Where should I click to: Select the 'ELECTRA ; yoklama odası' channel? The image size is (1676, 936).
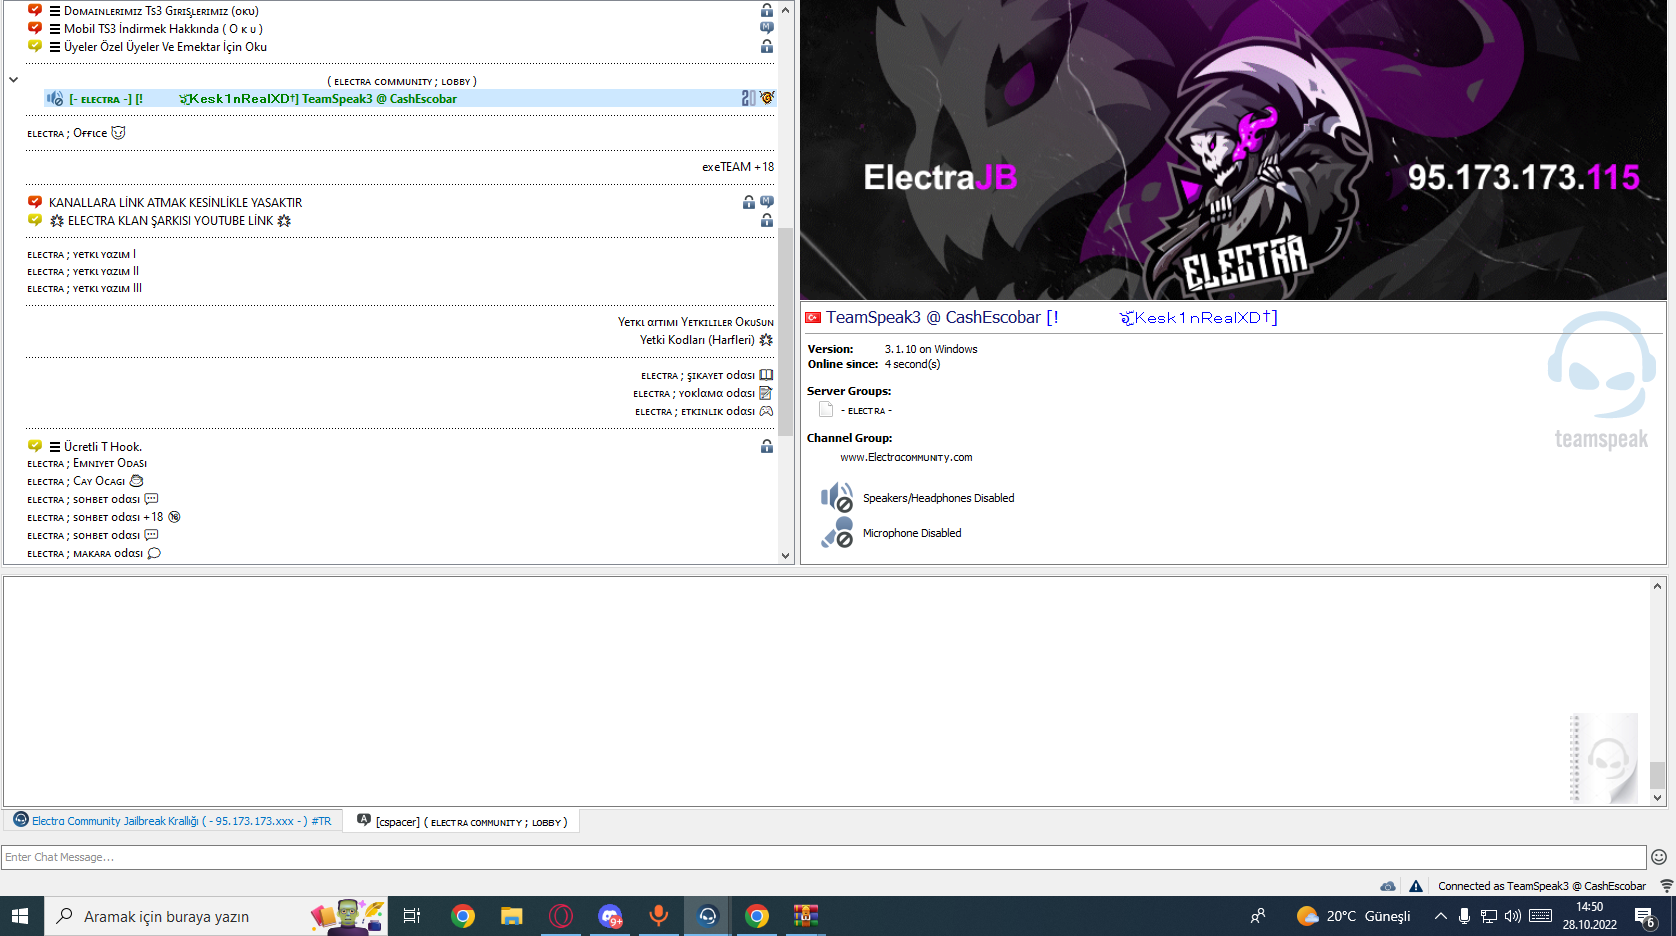[703, 393]
